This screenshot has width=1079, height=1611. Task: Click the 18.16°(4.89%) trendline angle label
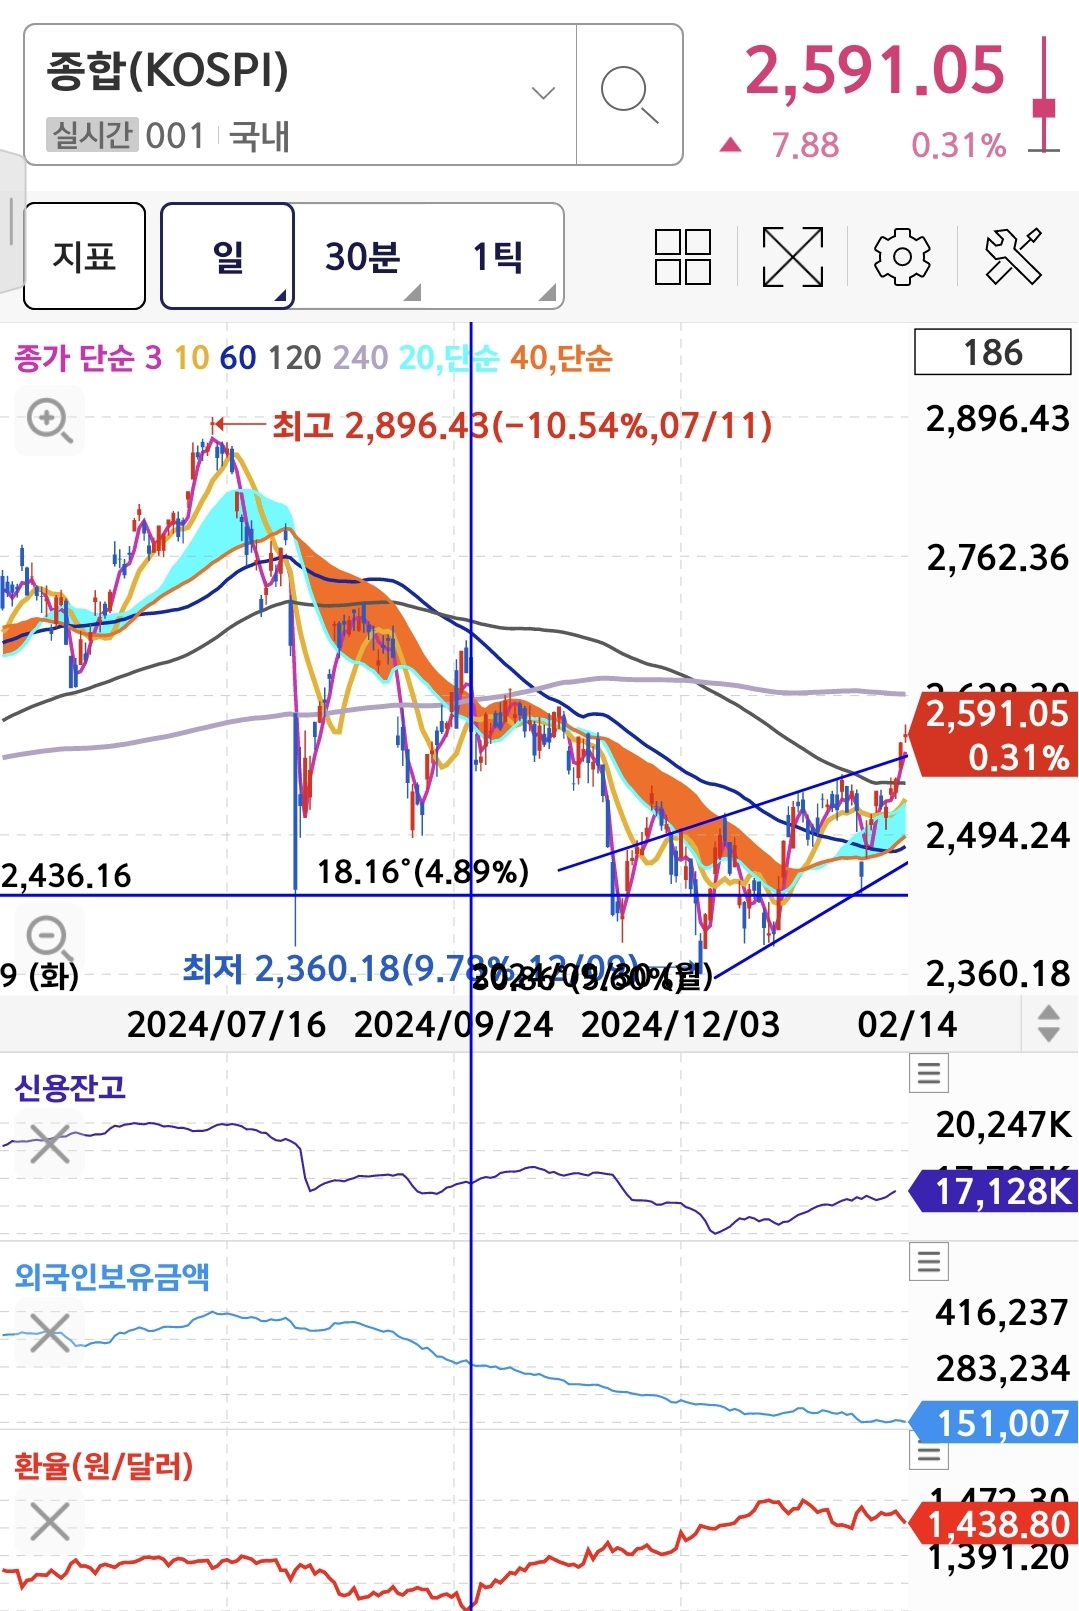click(x=423, y=872)
